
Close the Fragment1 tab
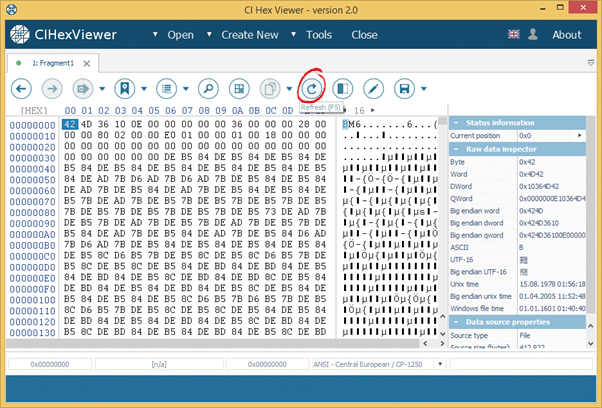(x=87, y=64)
